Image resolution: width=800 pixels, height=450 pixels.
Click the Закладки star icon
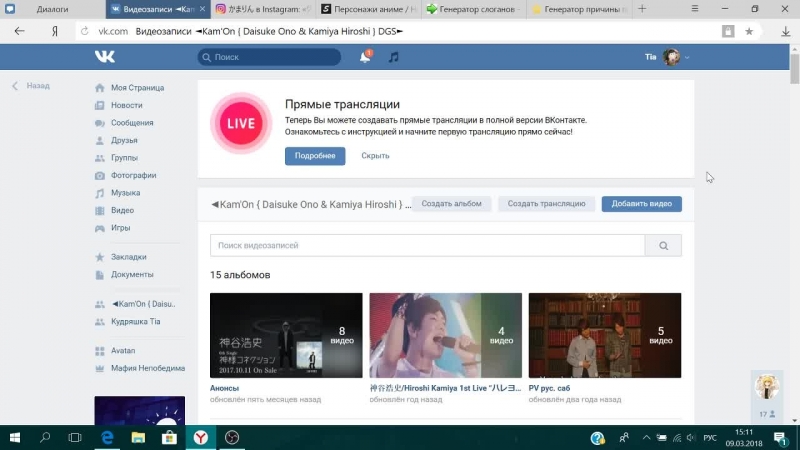[99, 257]
